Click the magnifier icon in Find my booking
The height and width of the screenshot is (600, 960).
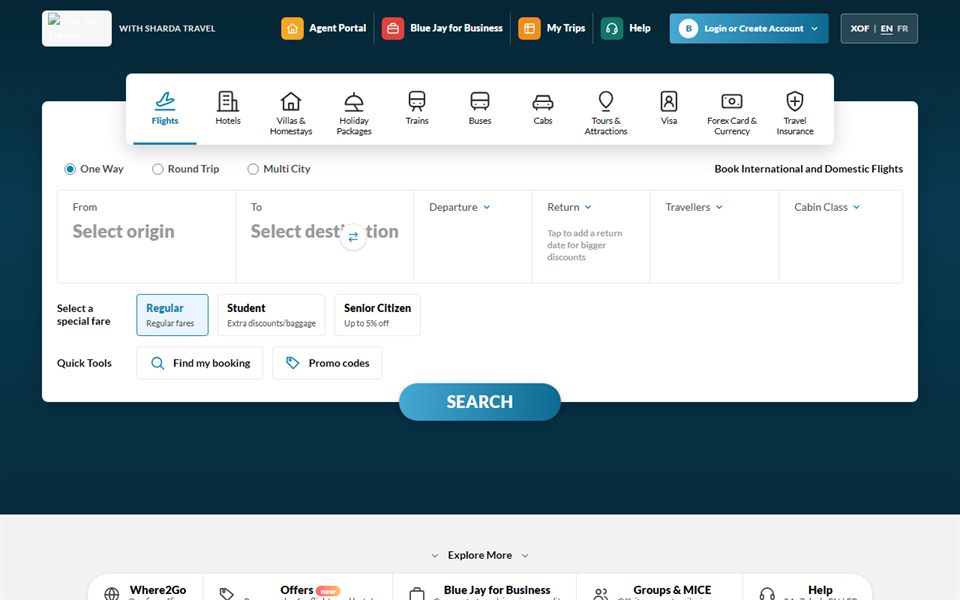tap(157, 363)
